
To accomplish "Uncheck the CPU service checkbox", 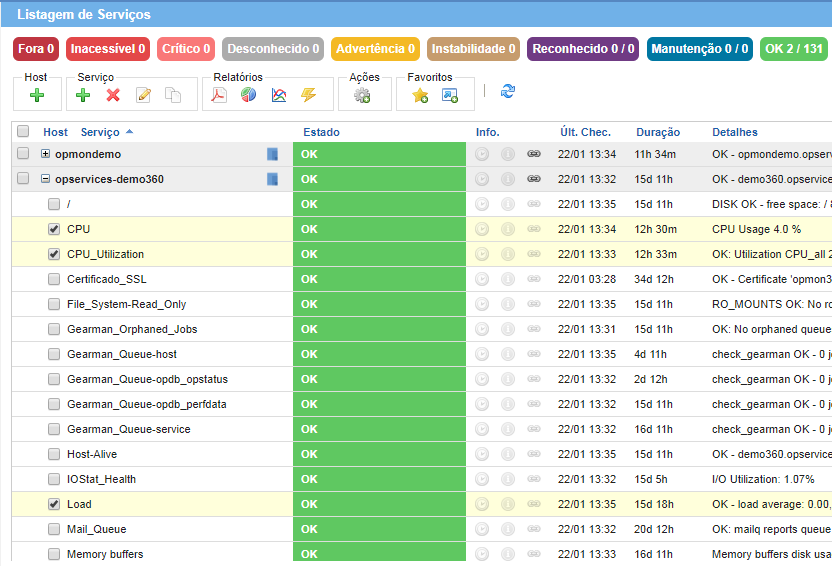I will click(x=54, y=229).
